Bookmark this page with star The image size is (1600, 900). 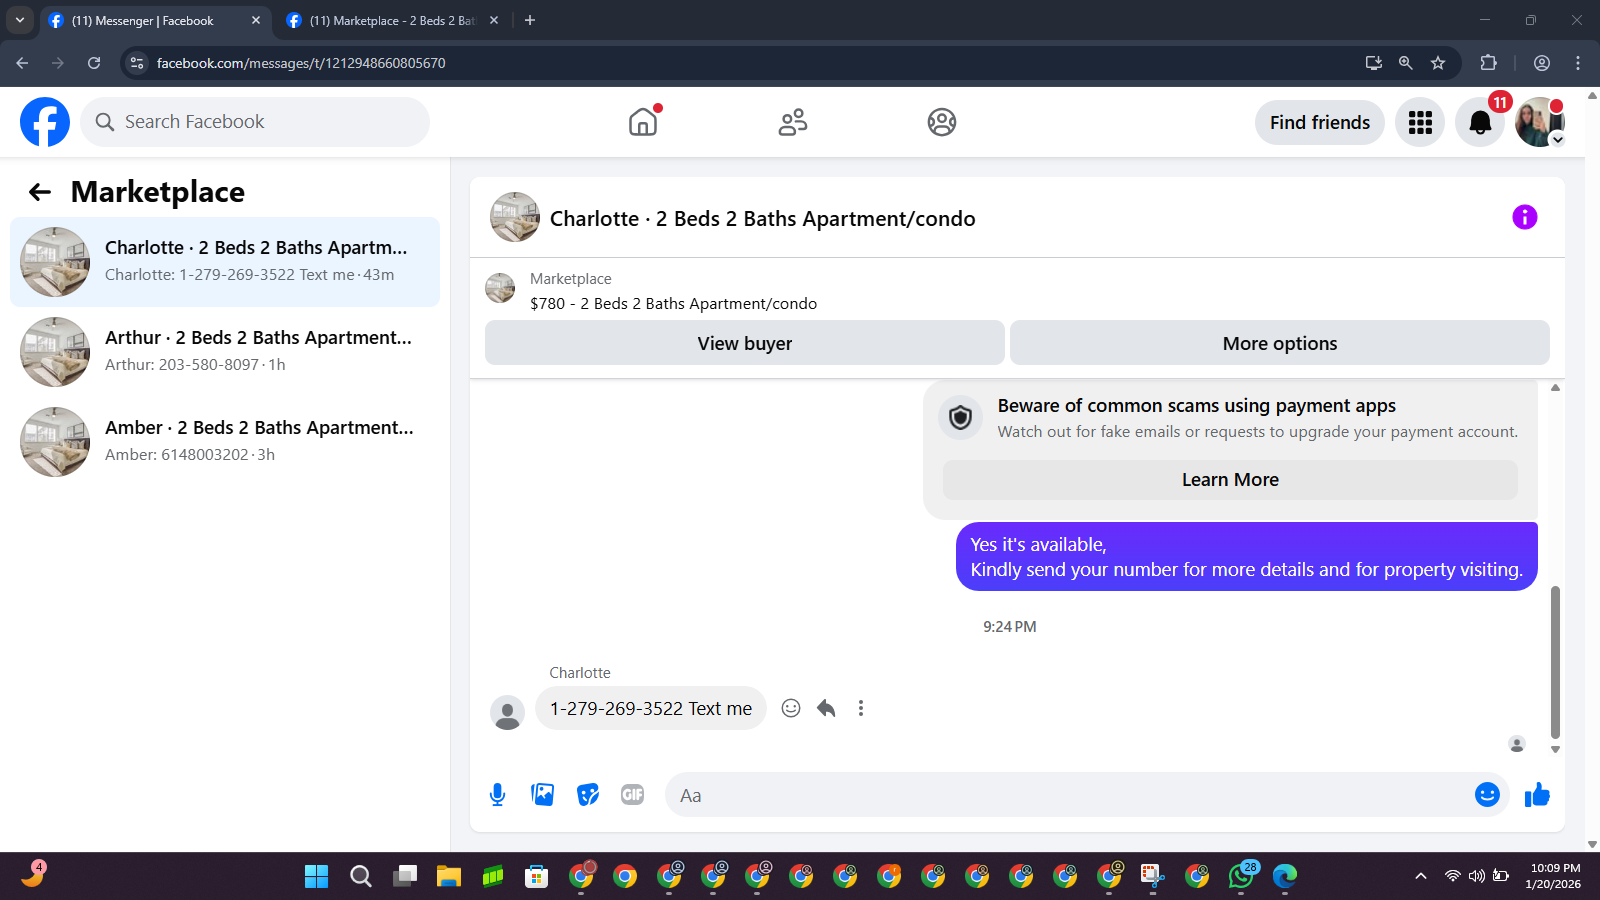pos(1438,63)
